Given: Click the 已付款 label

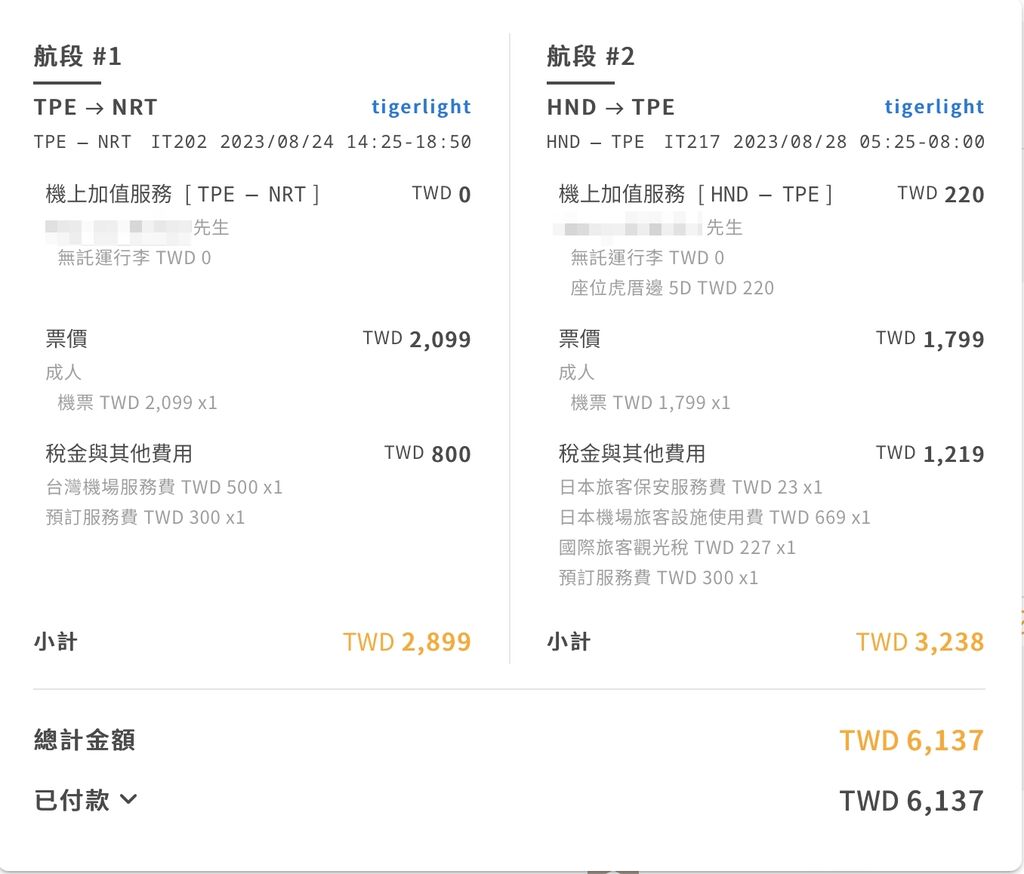Looking at the screenshot, I should 72,800.
